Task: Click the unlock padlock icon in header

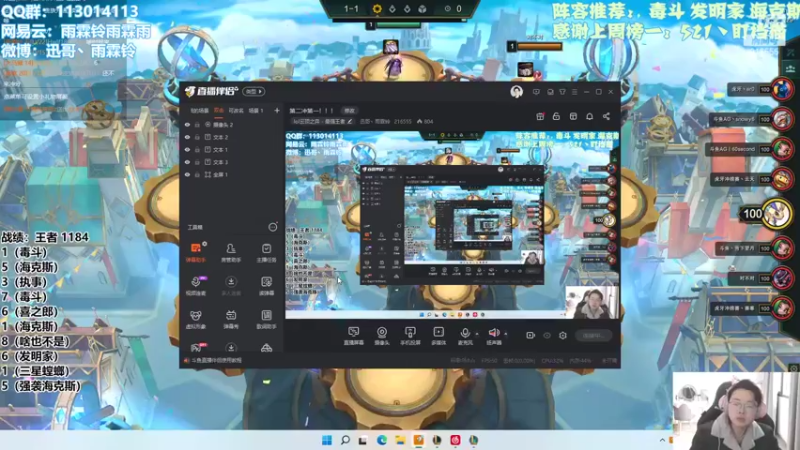Action: [x=556, y=116]
